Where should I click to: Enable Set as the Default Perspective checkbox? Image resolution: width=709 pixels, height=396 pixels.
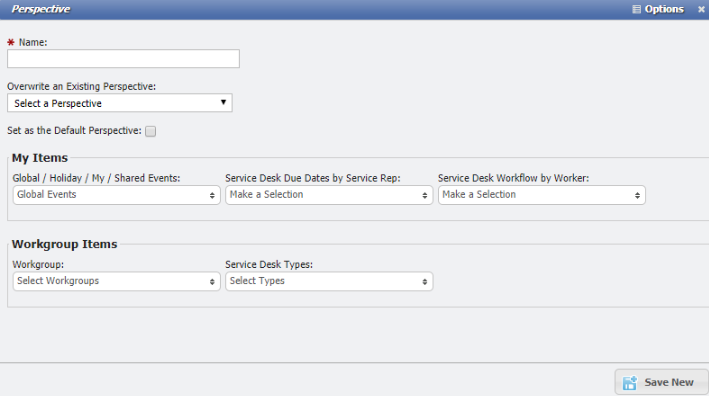coord(151,131)
